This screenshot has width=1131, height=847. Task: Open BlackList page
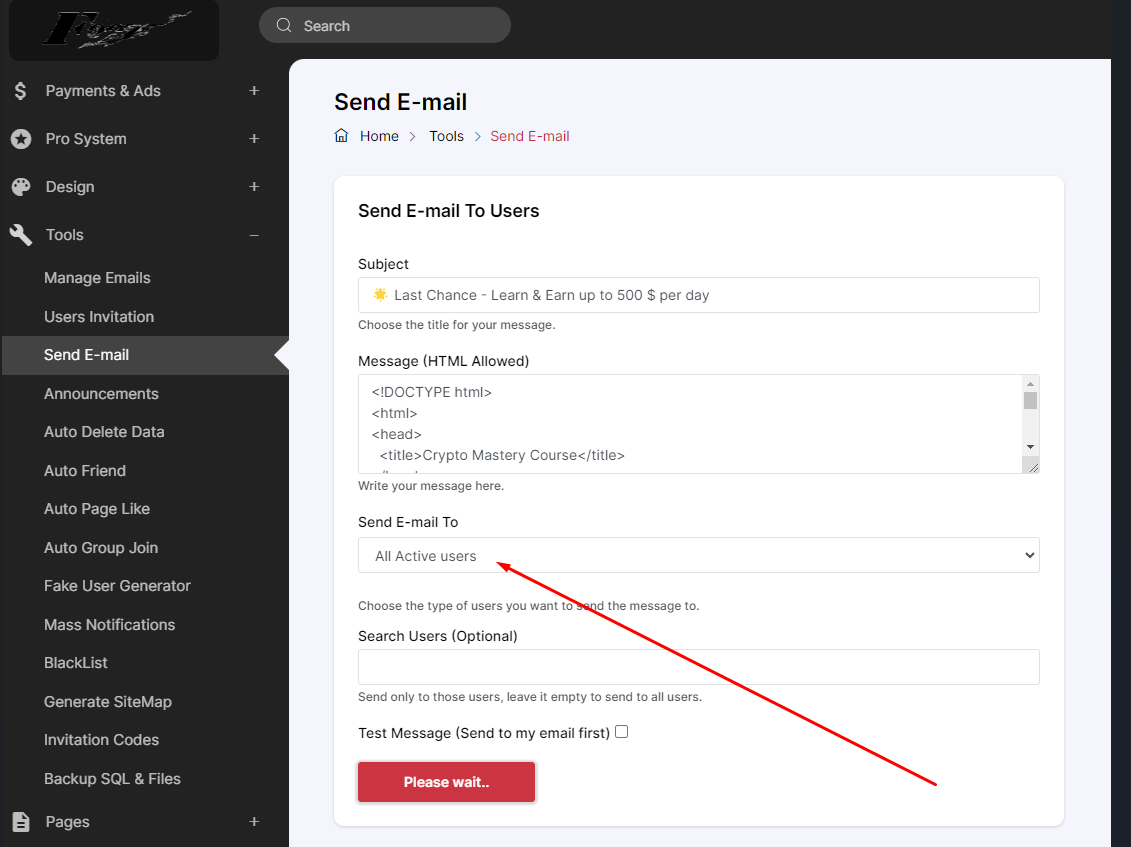click(76, 663)
